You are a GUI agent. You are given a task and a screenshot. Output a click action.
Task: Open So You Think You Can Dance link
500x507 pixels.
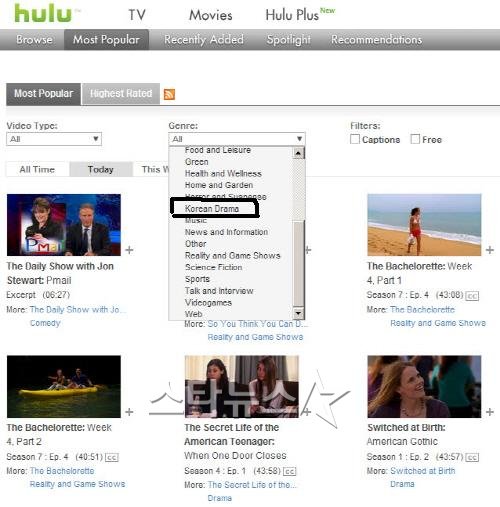[257, 324]
